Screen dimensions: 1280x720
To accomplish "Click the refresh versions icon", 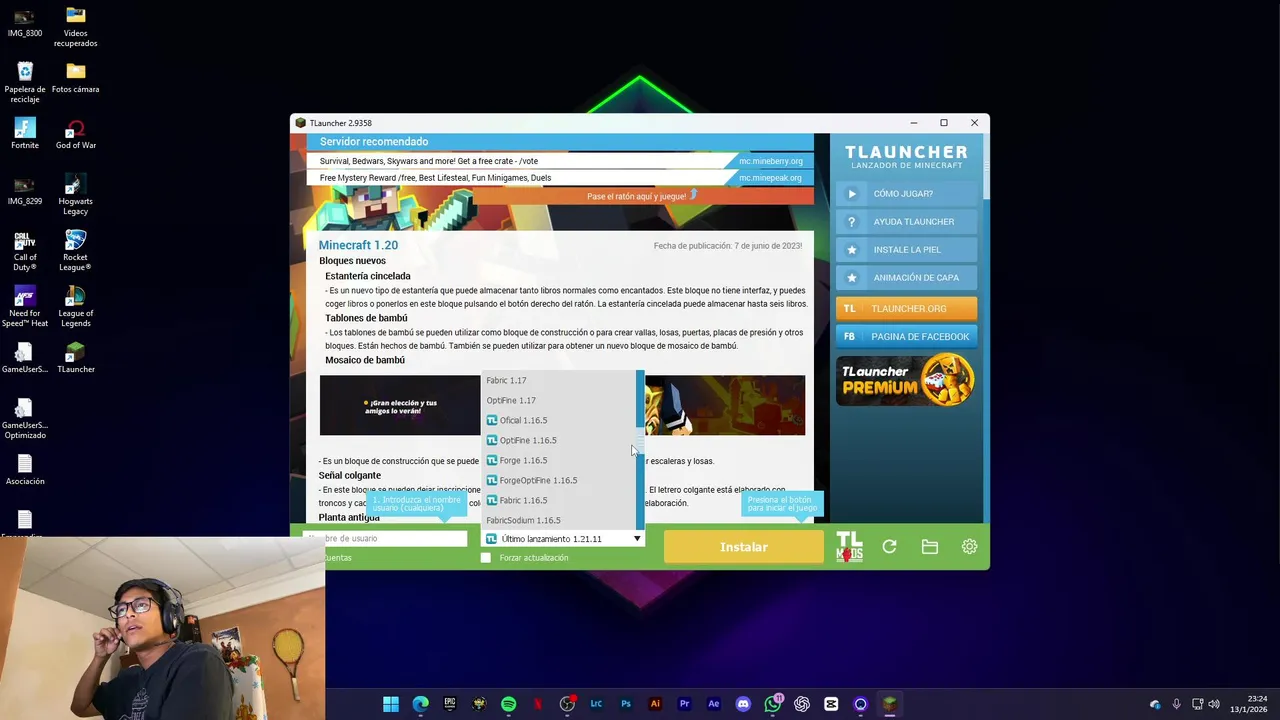I will (x=889, y=546).
